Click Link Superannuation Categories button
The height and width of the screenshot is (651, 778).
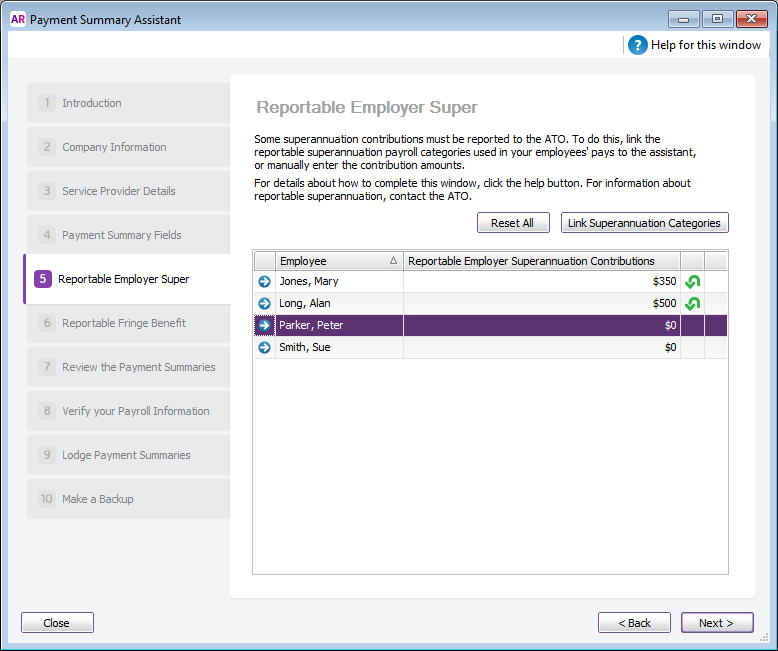pyautogui.click(x=644, y=223)
